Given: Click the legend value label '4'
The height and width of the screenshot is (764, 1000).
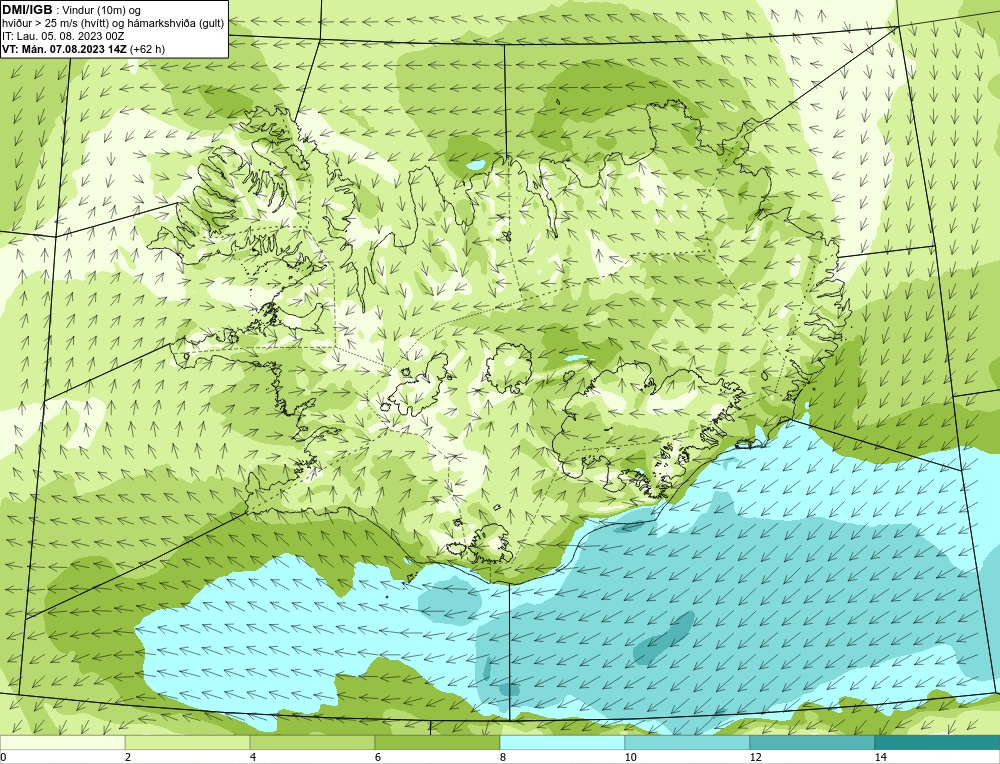Looking at the screenshot, I should (253, 757).
